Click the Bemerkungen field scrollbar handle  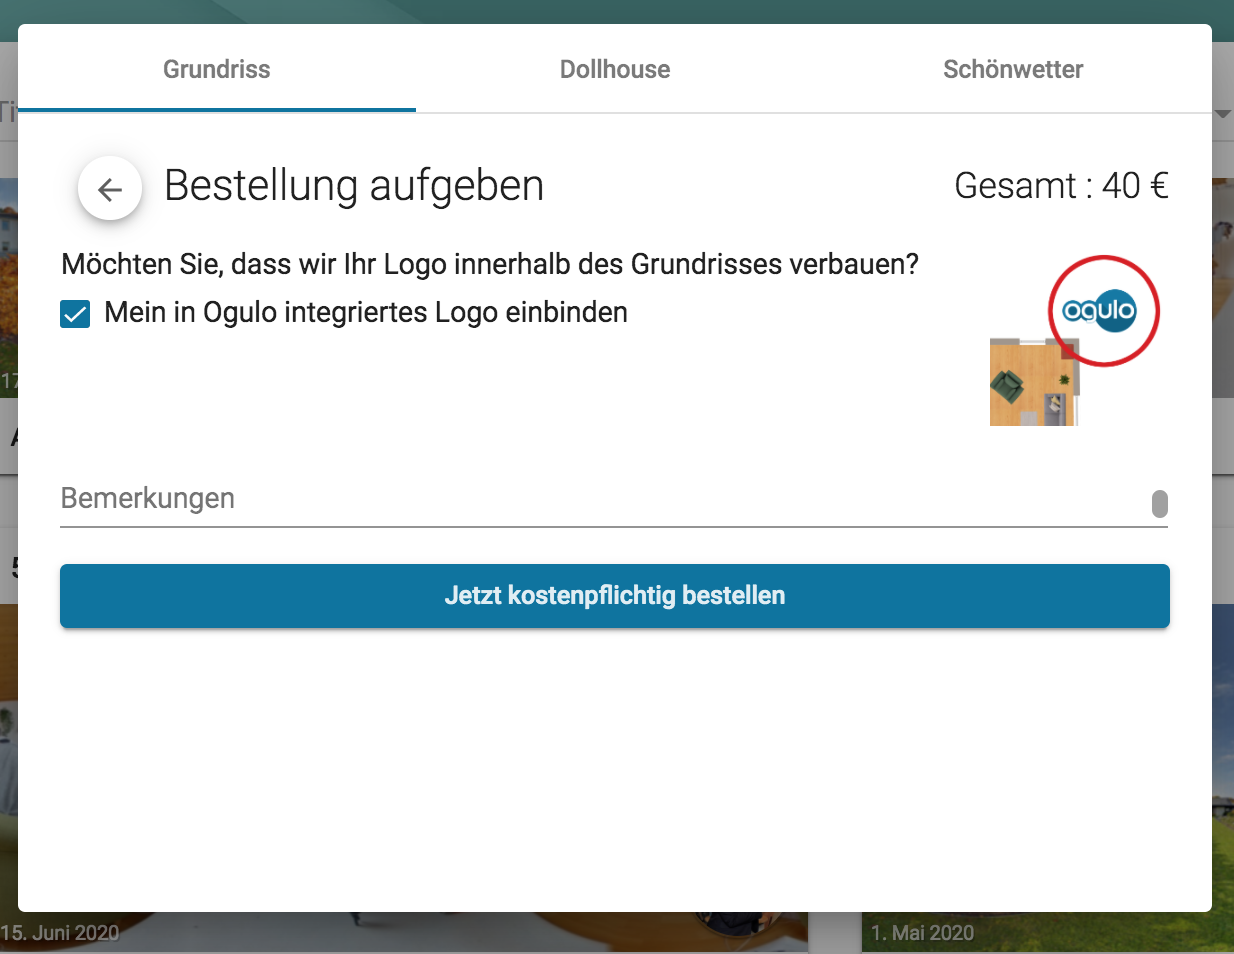click(x=1160, y=504)
